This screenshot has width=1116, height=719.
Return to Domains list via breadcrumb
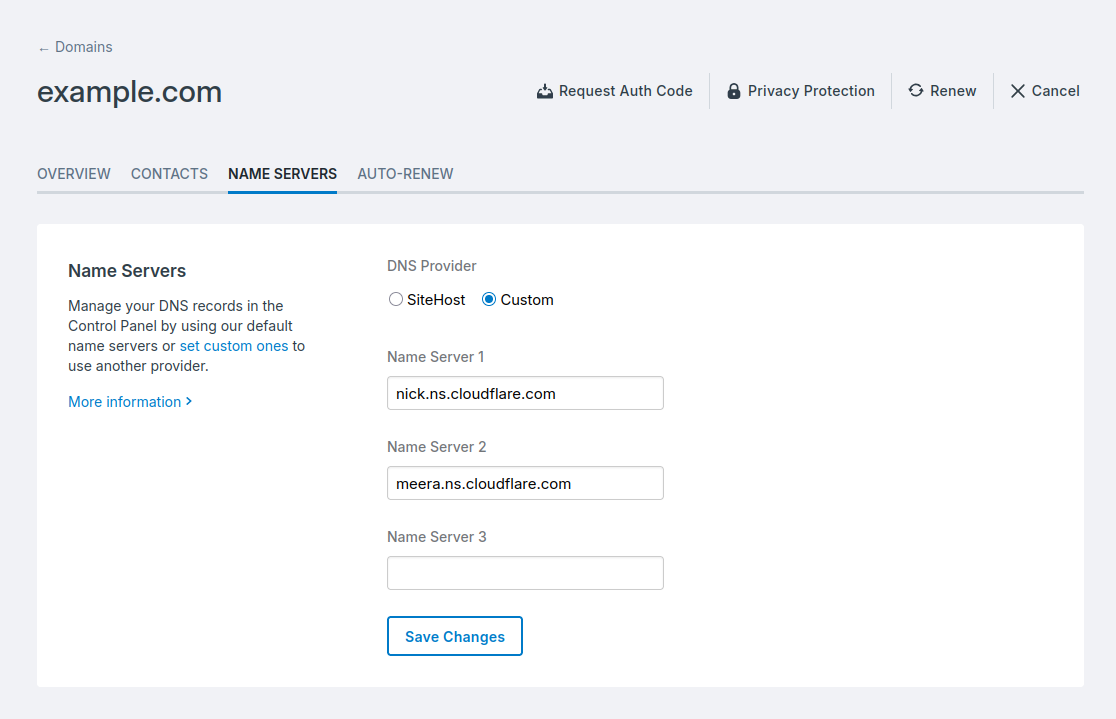coord(84,46)
